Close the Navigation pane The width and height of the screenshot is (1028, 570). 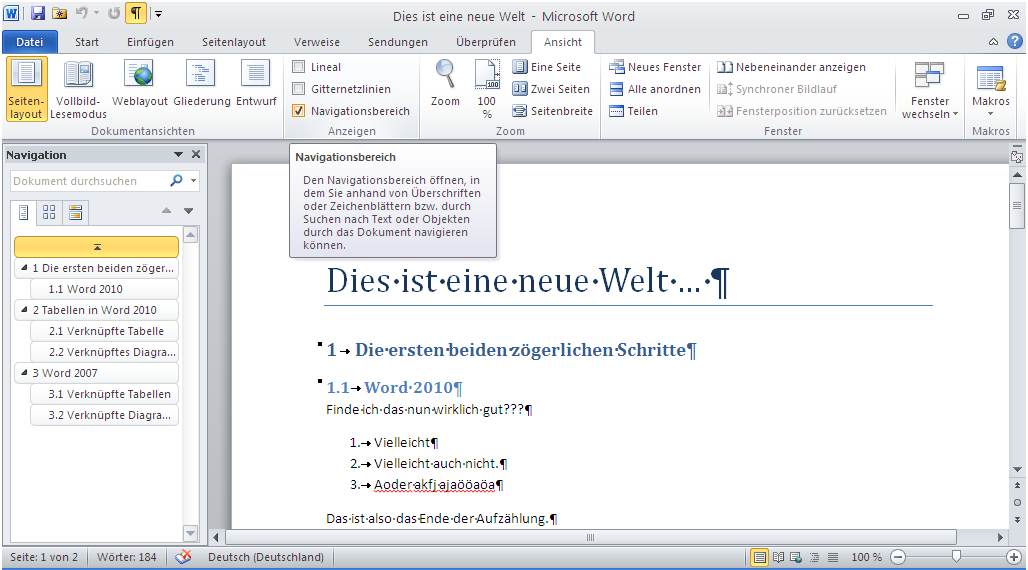195,155
